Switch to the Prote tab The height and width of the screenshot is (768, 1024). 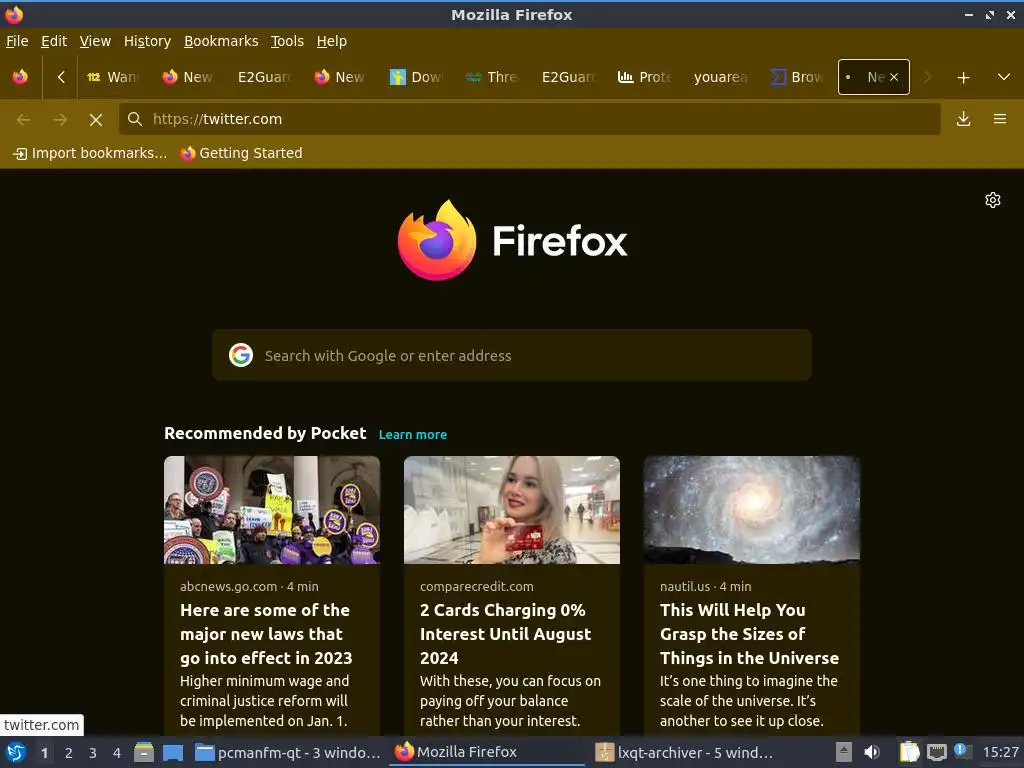pos(646,77)
